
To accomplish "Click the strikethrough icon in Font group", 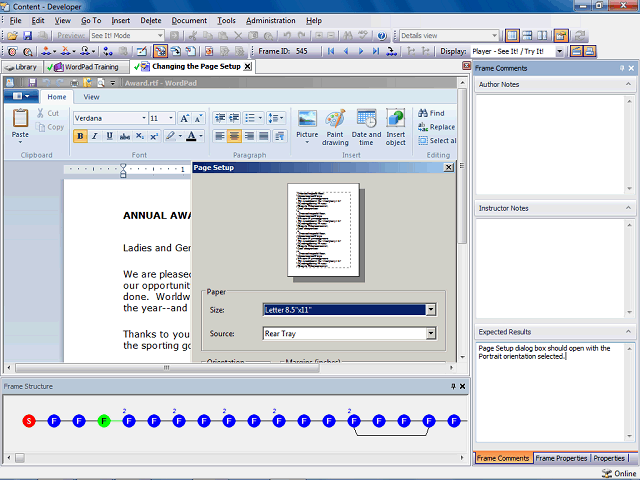I will pyautogui.click(x=124, y=136).
